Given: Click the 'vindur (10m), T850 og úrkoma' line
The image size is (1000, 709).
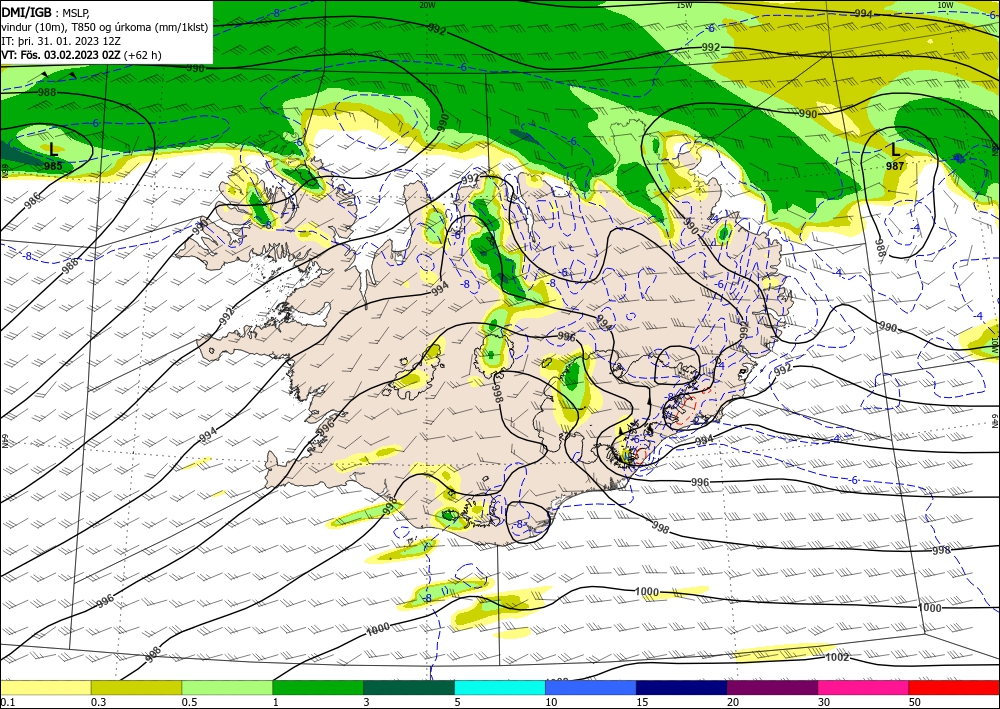Looking at the screenshot, I should pyautogui.click(x=105, y=26).
